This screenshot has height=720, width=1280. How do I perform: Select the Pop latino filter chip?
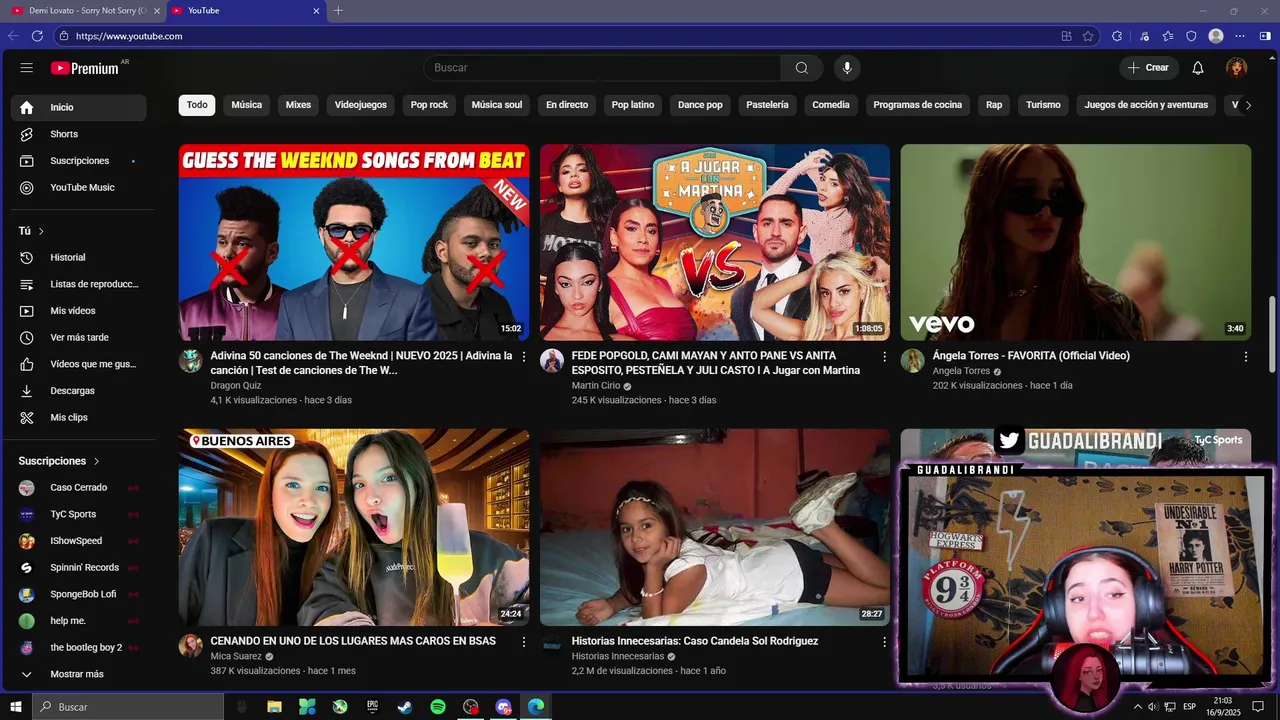point(632,105)
